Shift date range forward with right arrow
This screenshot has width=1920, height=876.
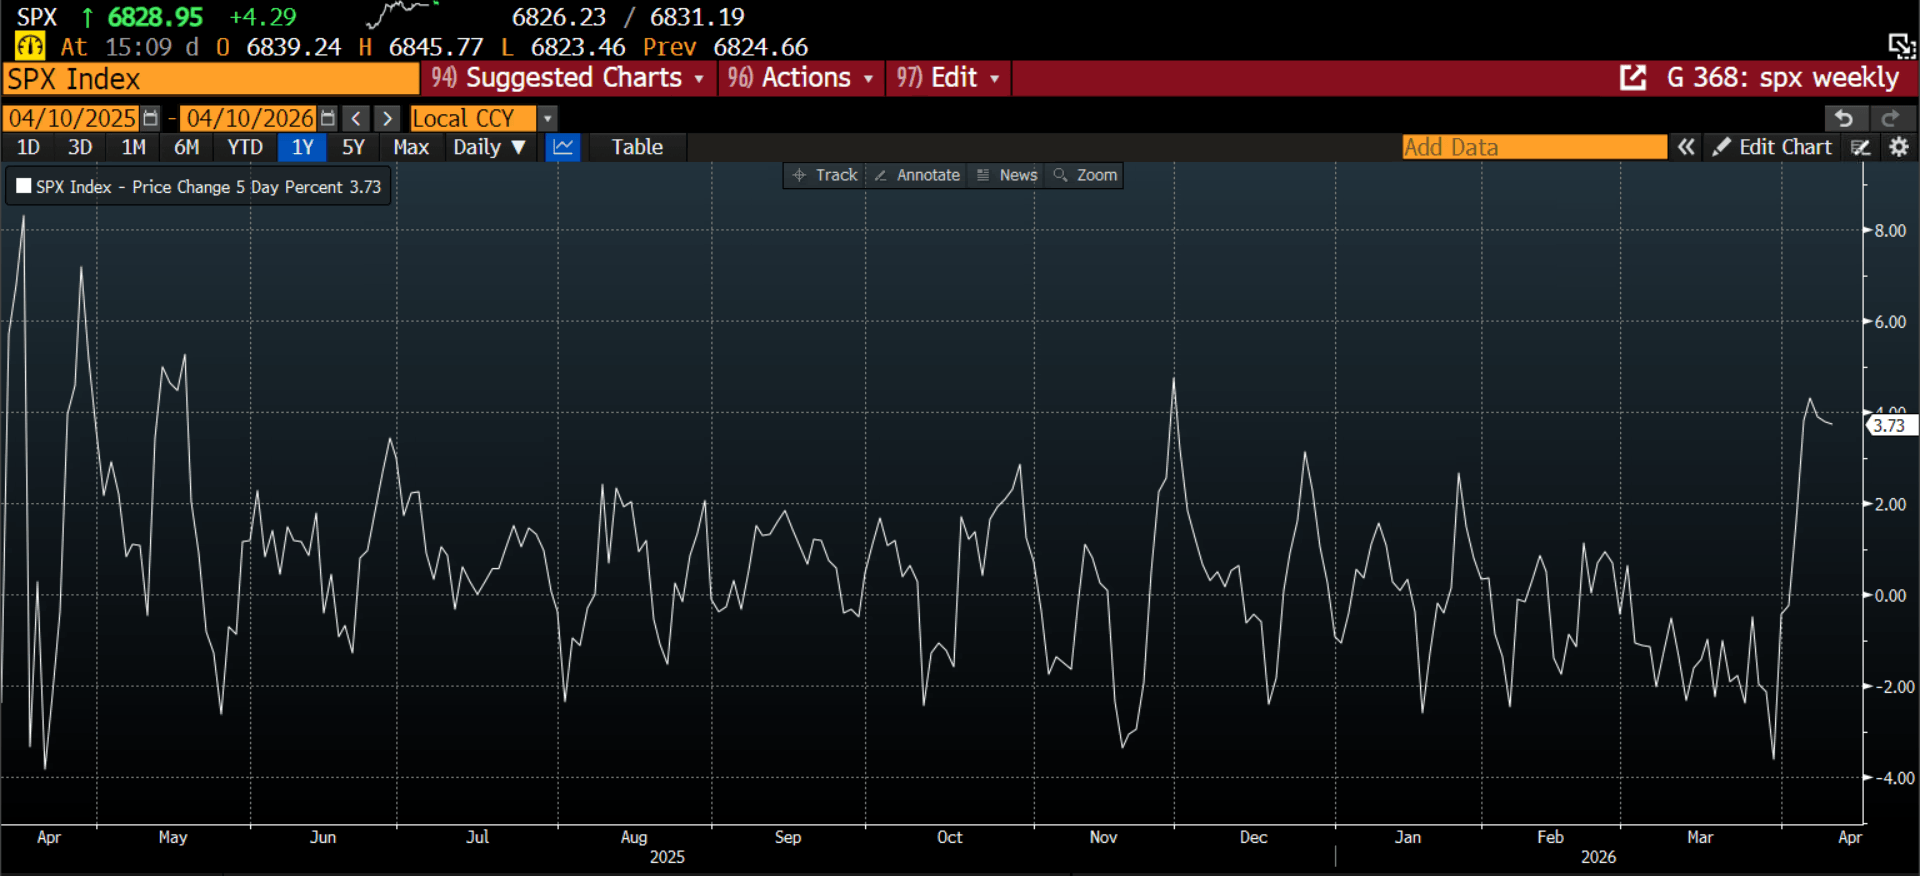pos(387,119)
